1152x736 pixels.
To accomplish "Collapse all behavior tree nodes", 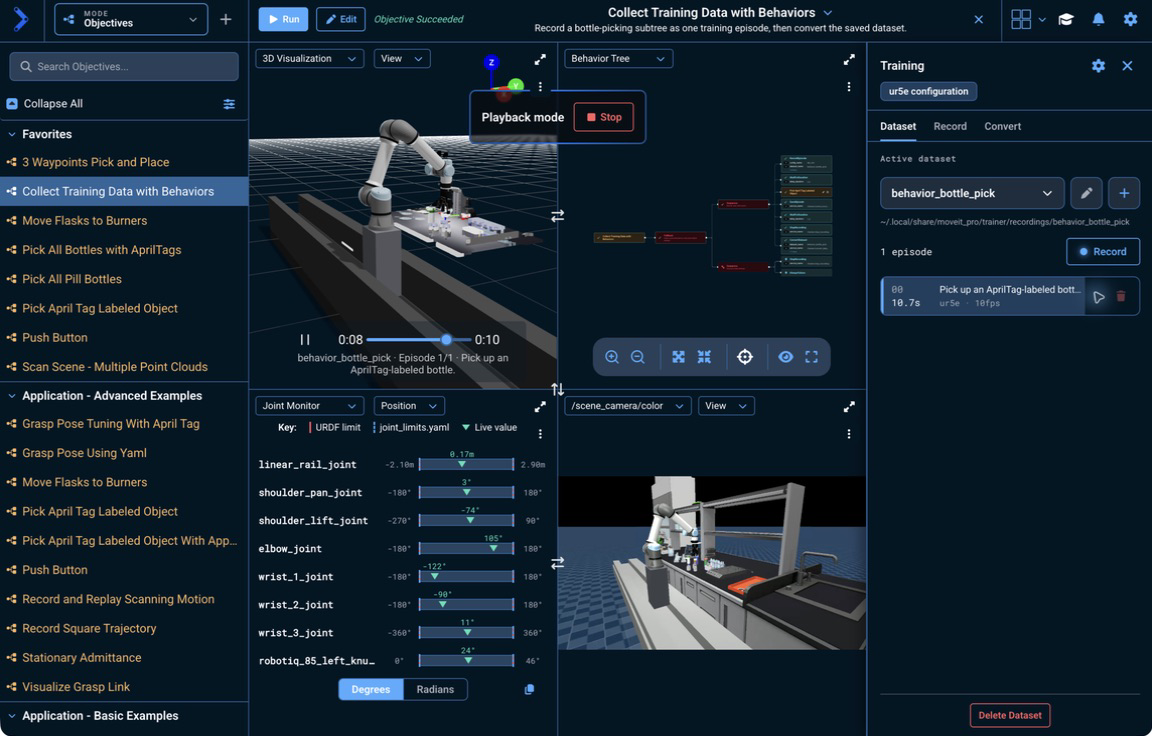I will pos(704,357).
